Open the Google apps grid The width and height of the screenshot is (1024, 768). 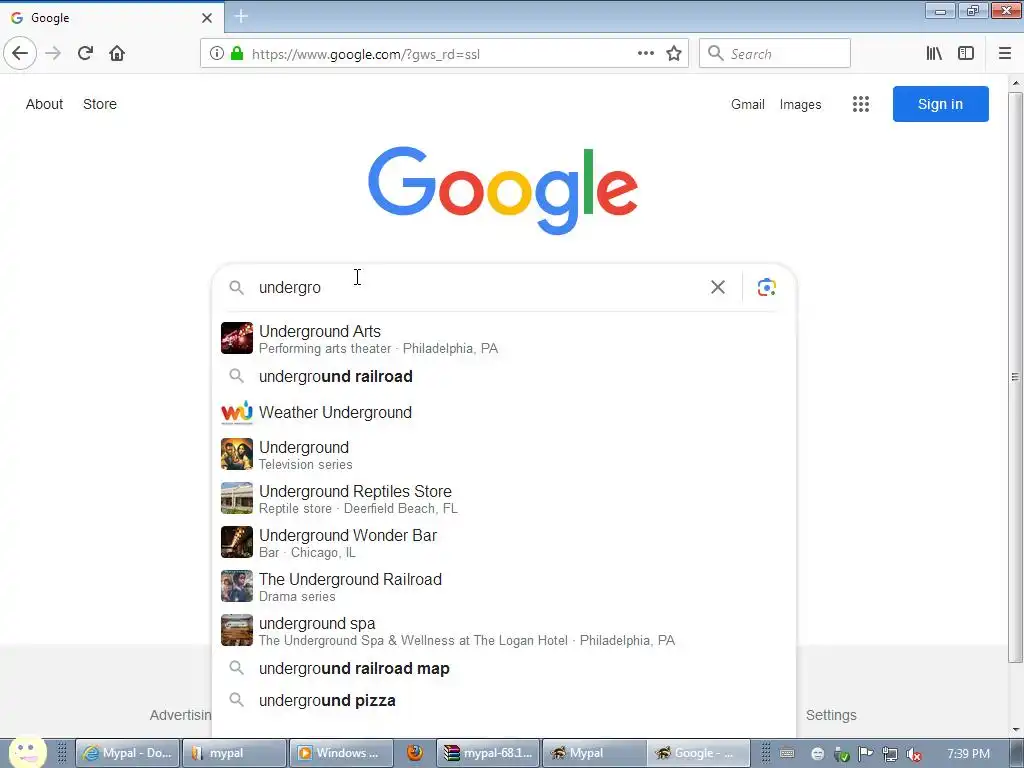click(861, 104)
